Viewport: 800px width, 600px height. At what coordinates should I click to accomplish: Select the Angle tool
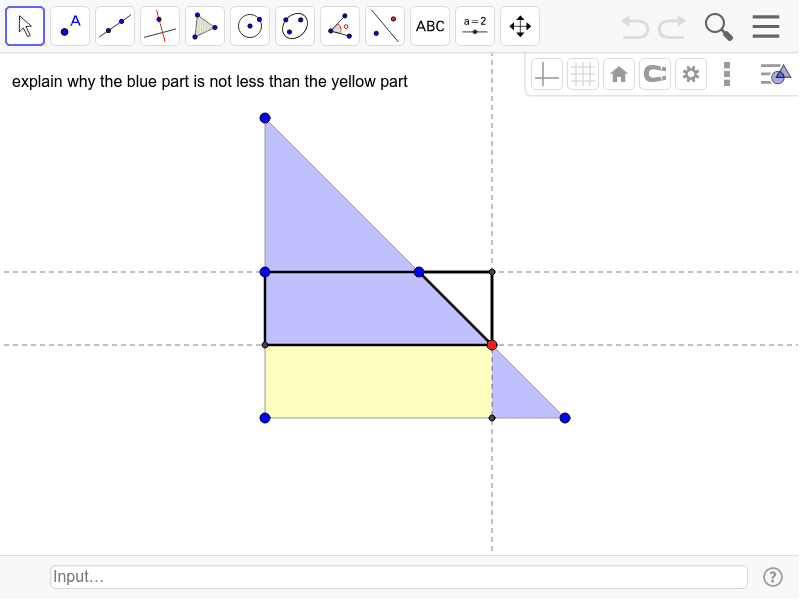tap(339, 26)
